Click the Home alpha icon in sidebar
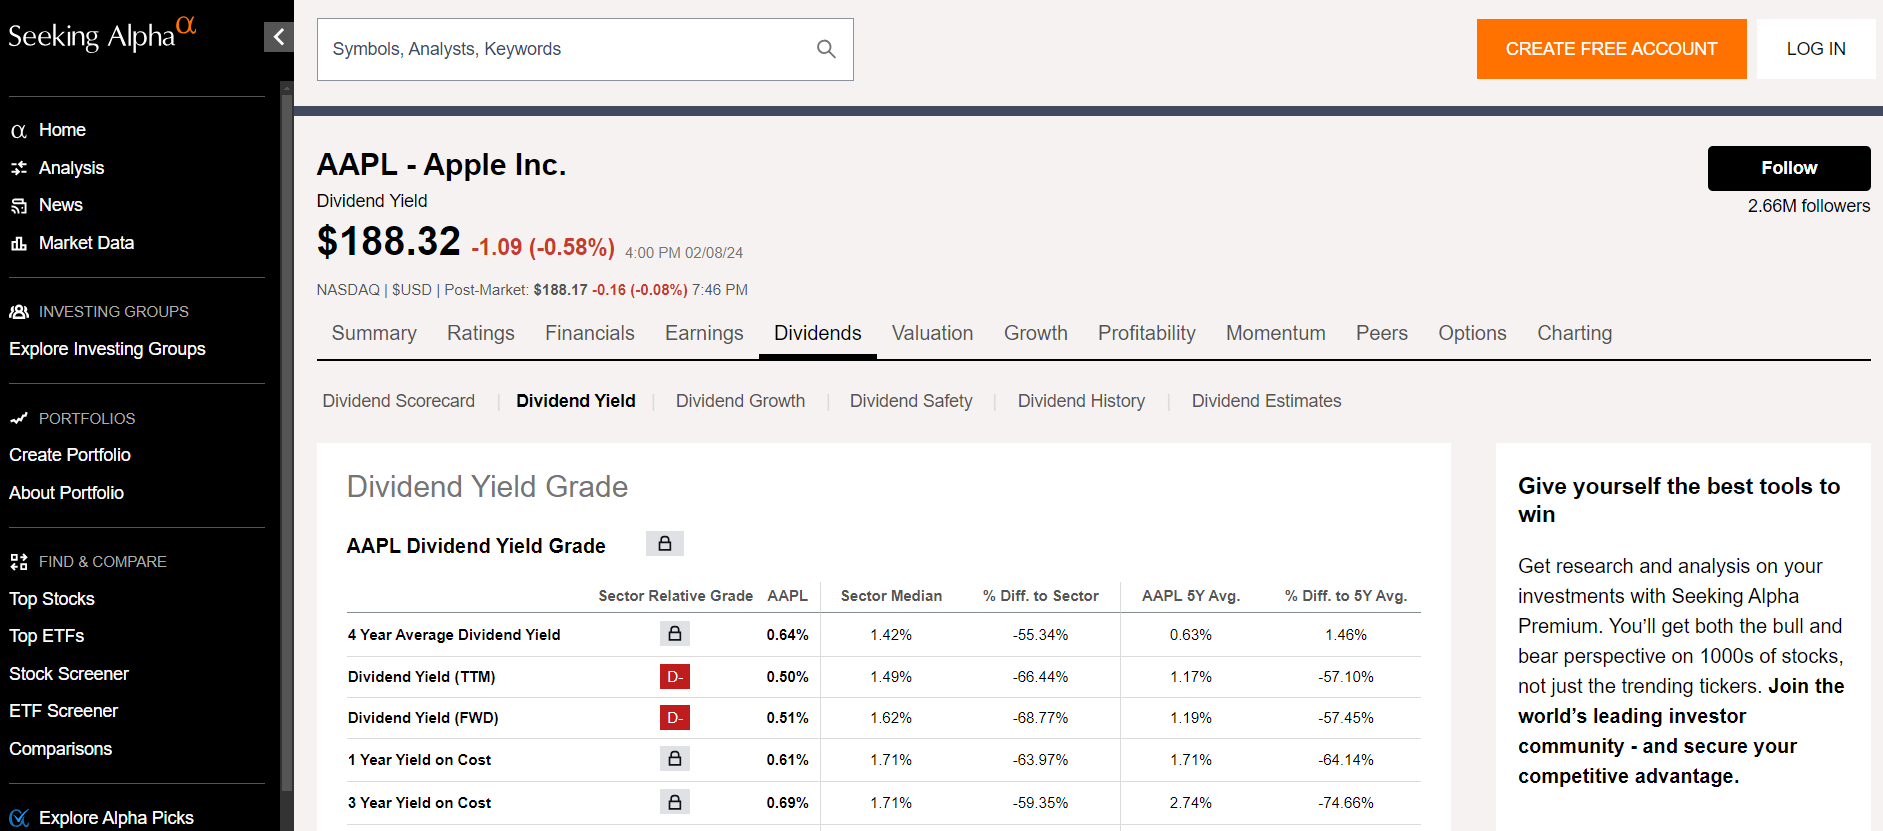1883x831 pixels. (19, 131)
